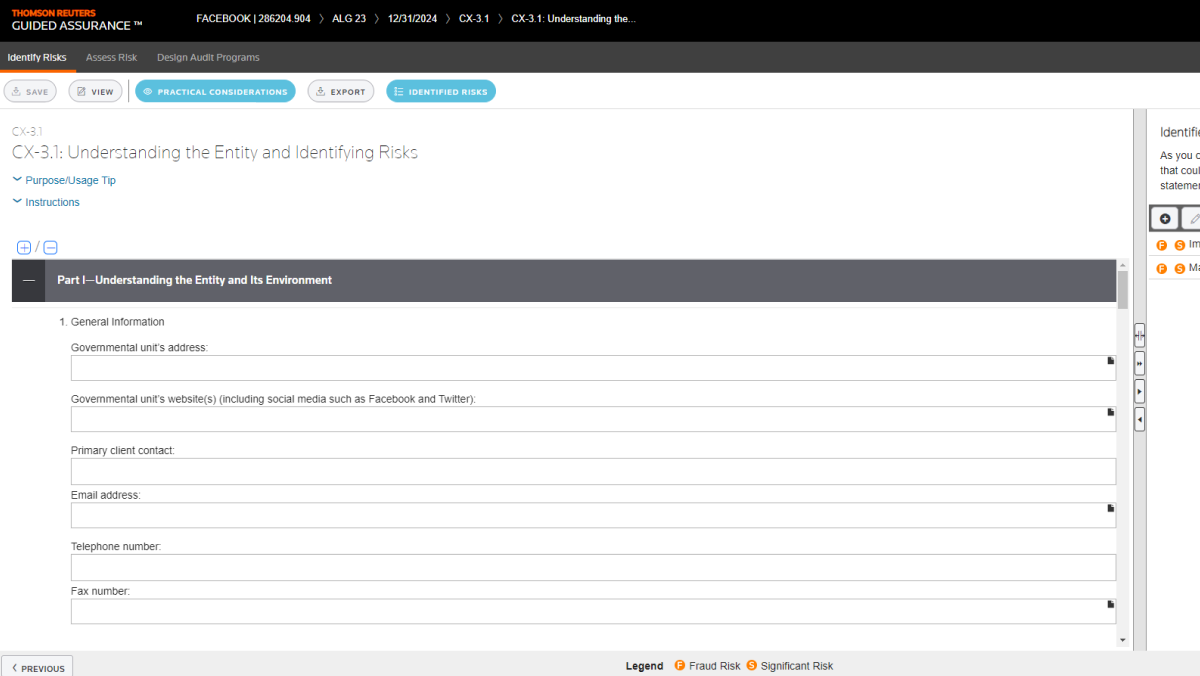Image resolution: width=1200 pixels, height=676 pixels.
Task: Open note icon in Governmental unit's address field
Action: point(1110,361)
